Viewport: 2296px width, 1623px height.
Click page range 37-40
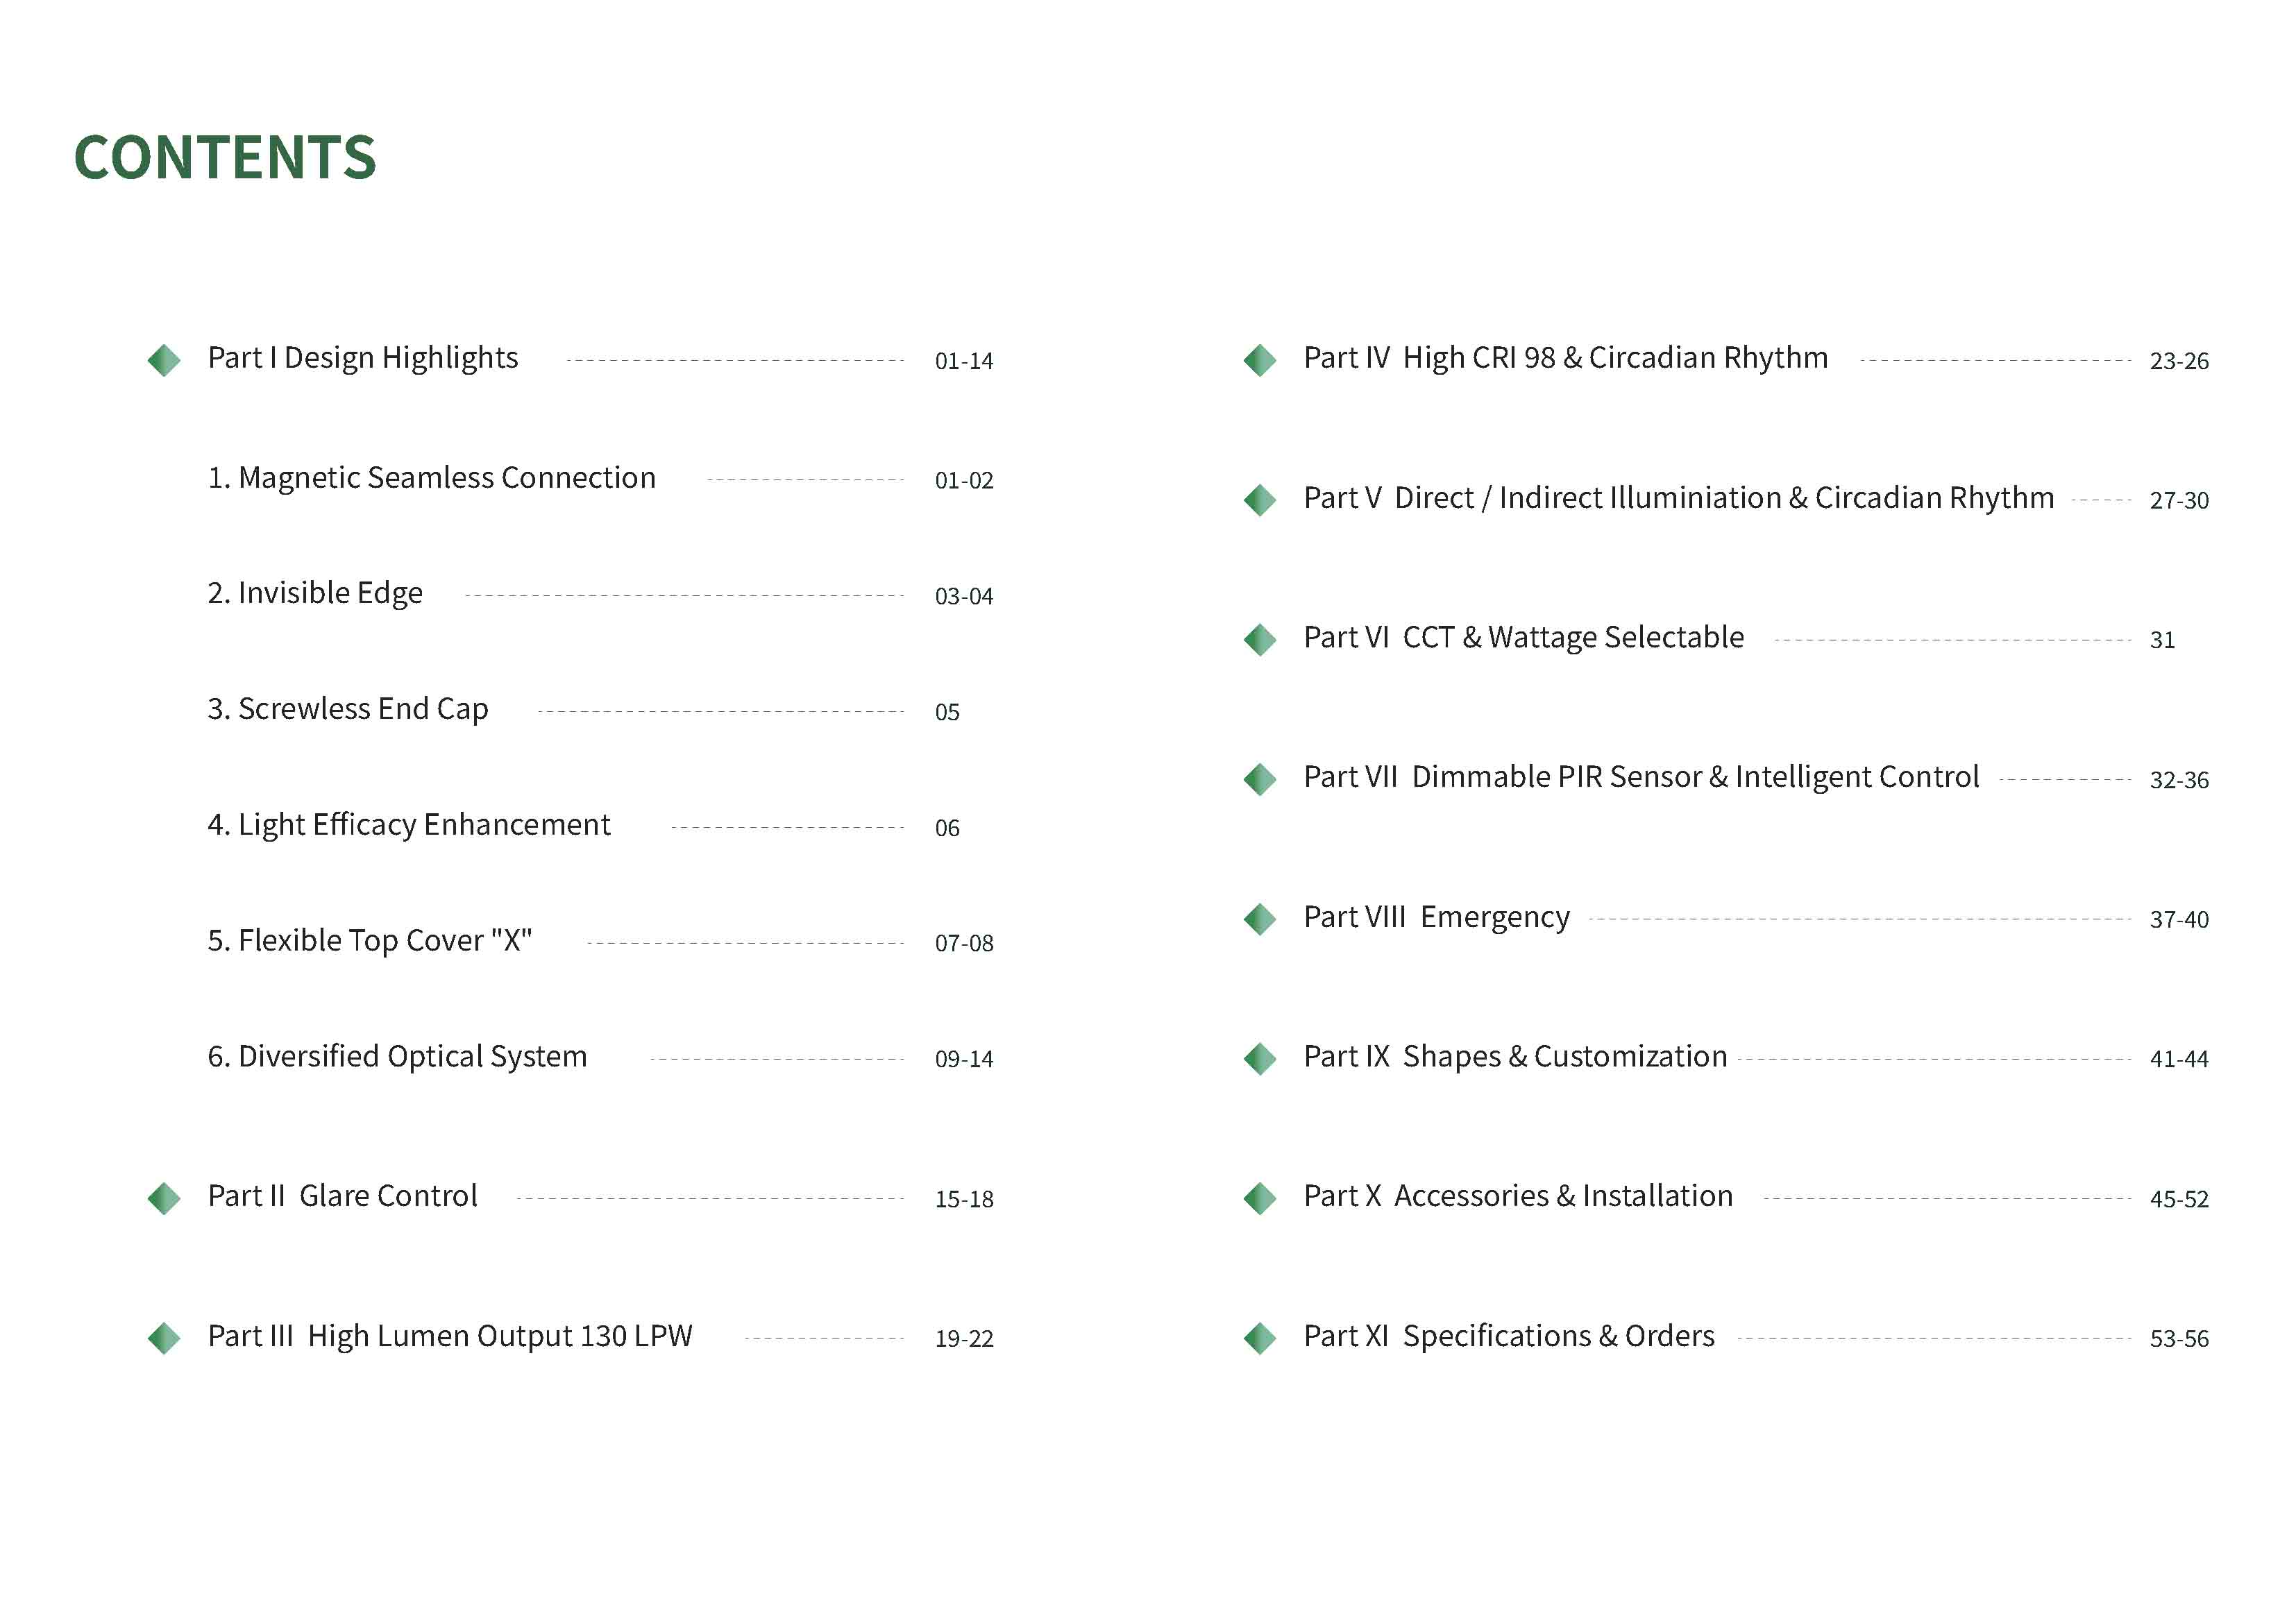(2179, 920)
